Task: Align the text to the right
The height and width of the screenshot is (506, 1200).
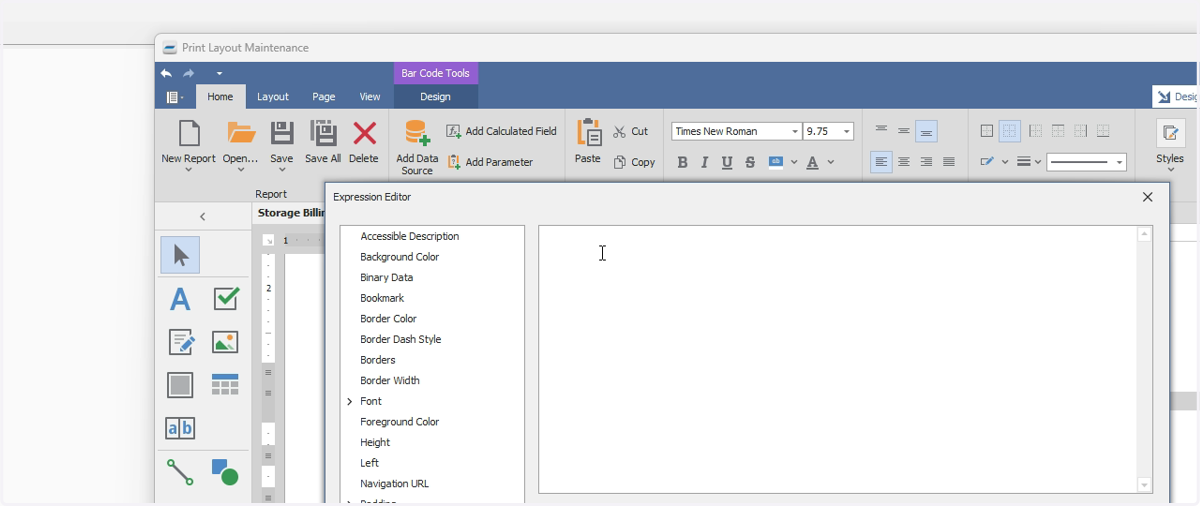Action: 927,162
